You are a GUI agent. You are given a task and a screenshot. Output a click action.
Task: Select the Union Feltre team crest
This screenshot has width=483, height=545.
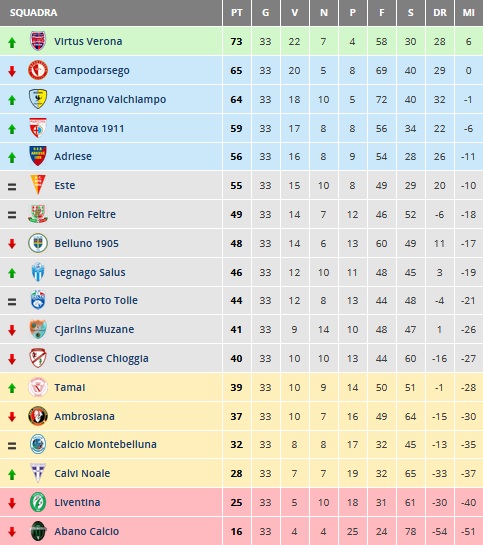[38, 214]
